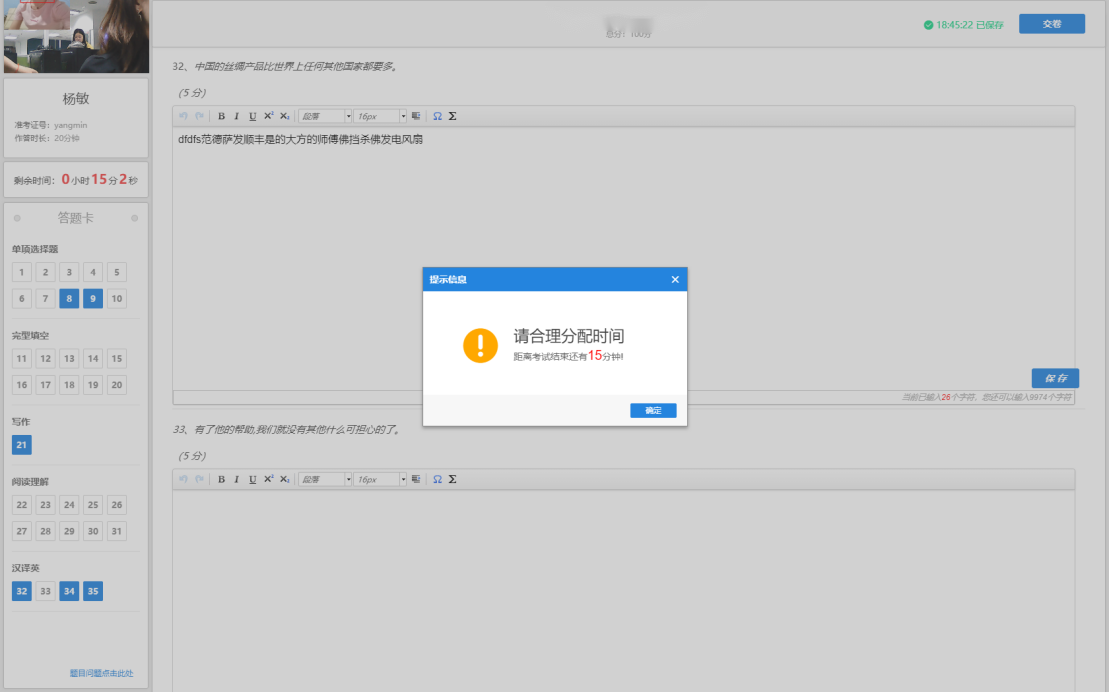Insert special character Ω in question 32 editor

pos(437,116)
